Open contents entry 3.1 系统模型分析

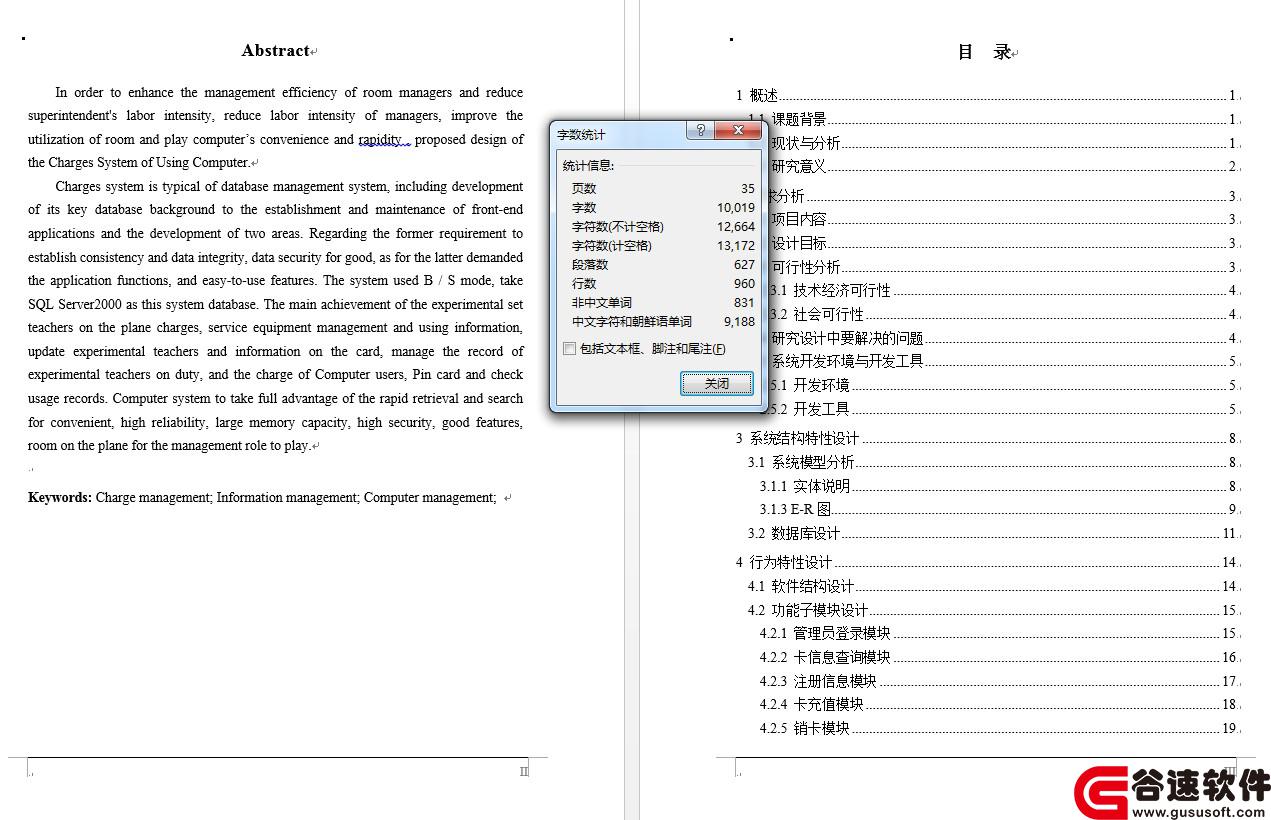(x=992, y=462)
